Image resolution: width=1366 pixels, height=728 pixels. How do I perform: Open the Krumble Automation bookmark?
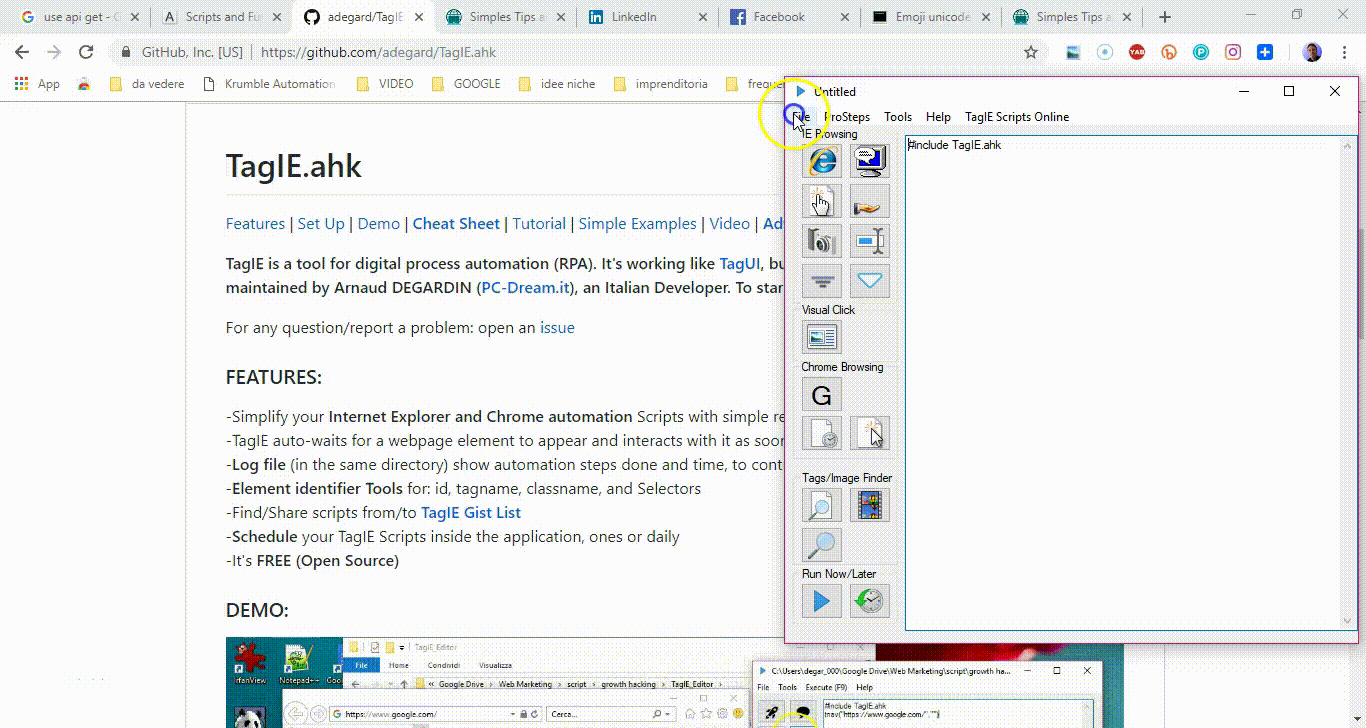pyautogui.click(x=269, y=84)
